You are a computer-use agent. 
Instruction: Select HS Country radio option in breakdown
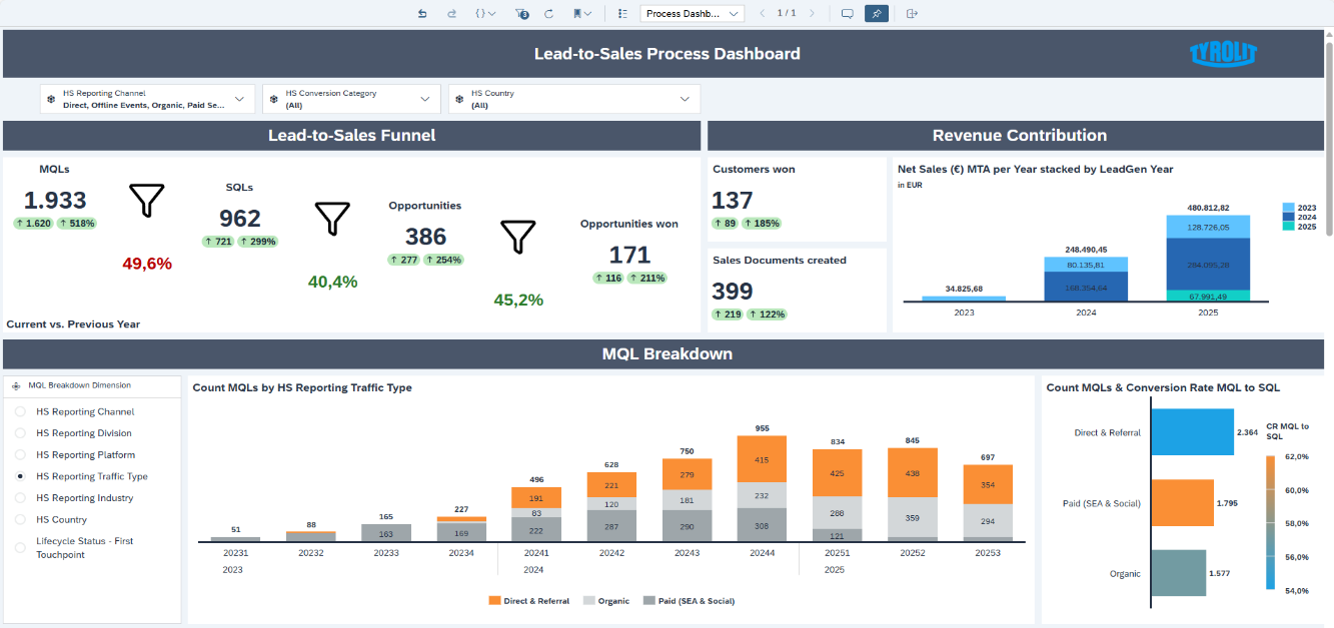(x=20, y=520)
